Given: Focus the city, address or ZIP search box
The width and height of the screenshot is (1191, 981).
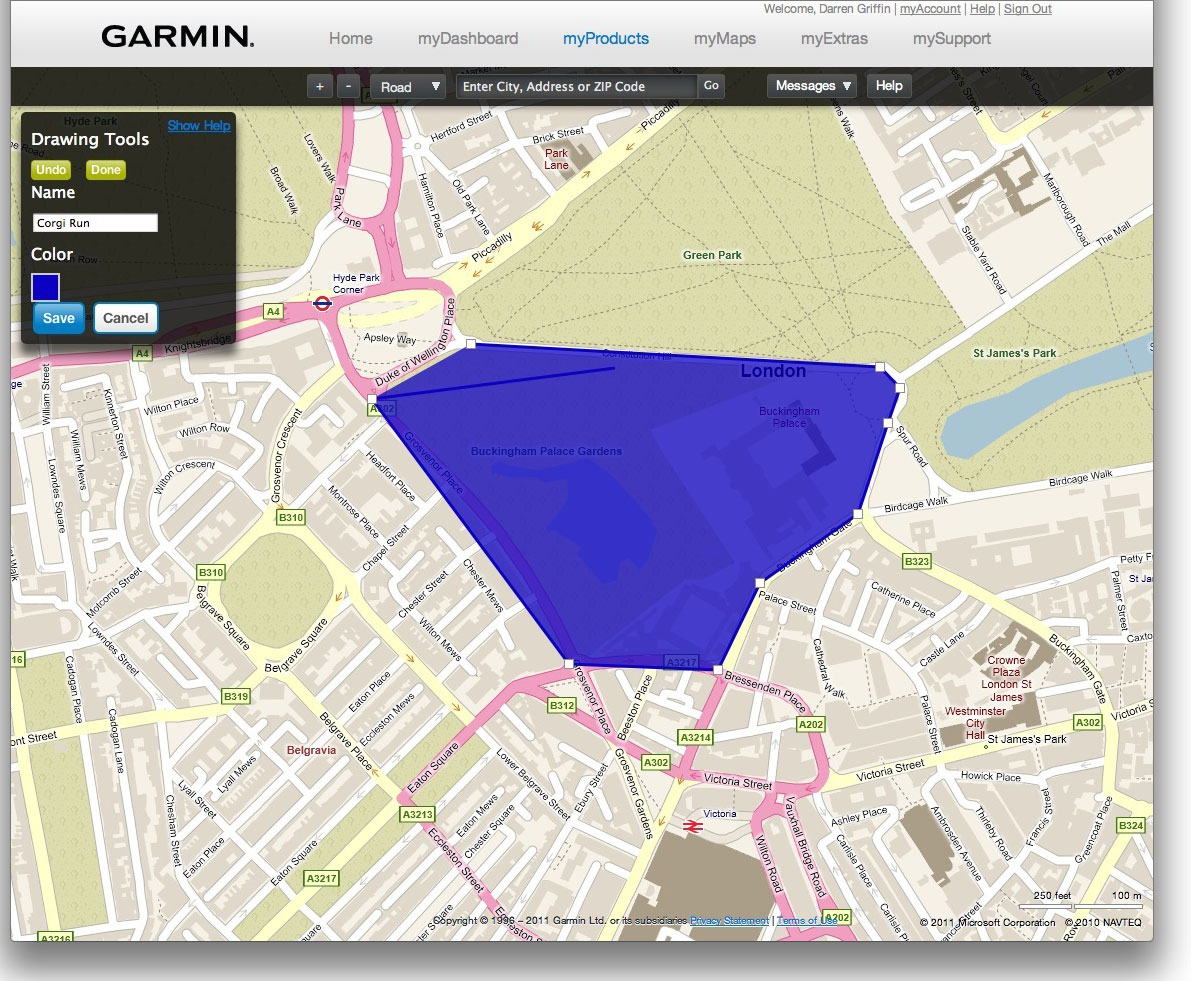Looking at the screenshot, I should coord(576,87).
